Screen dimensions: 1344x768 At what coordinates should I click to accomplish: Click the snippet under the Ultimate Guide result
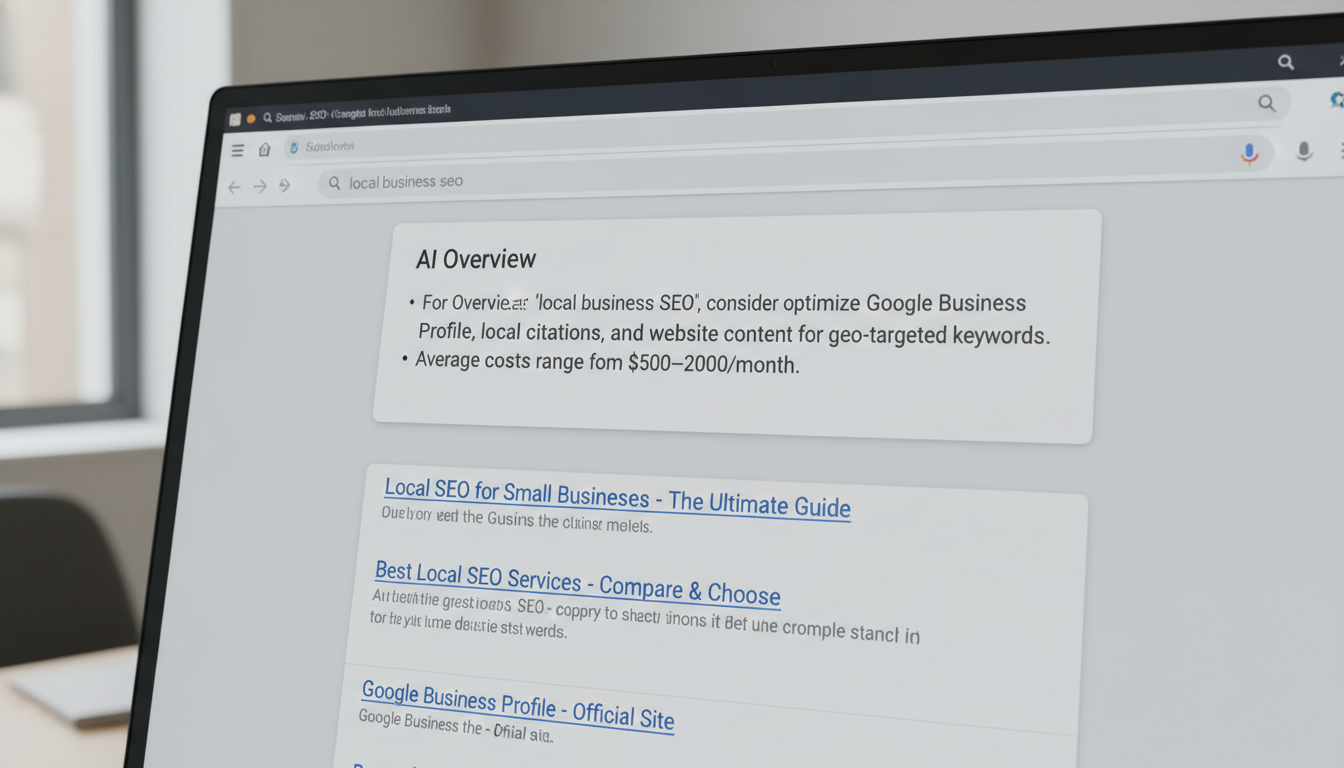click(x=516, y=520)
